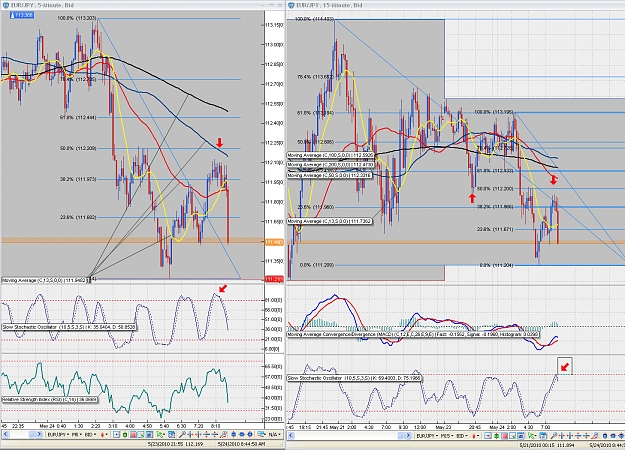
Task: Select the Moving Average (C,13,S,0,0) label in 15-minute chart
Action: [330, 221]
